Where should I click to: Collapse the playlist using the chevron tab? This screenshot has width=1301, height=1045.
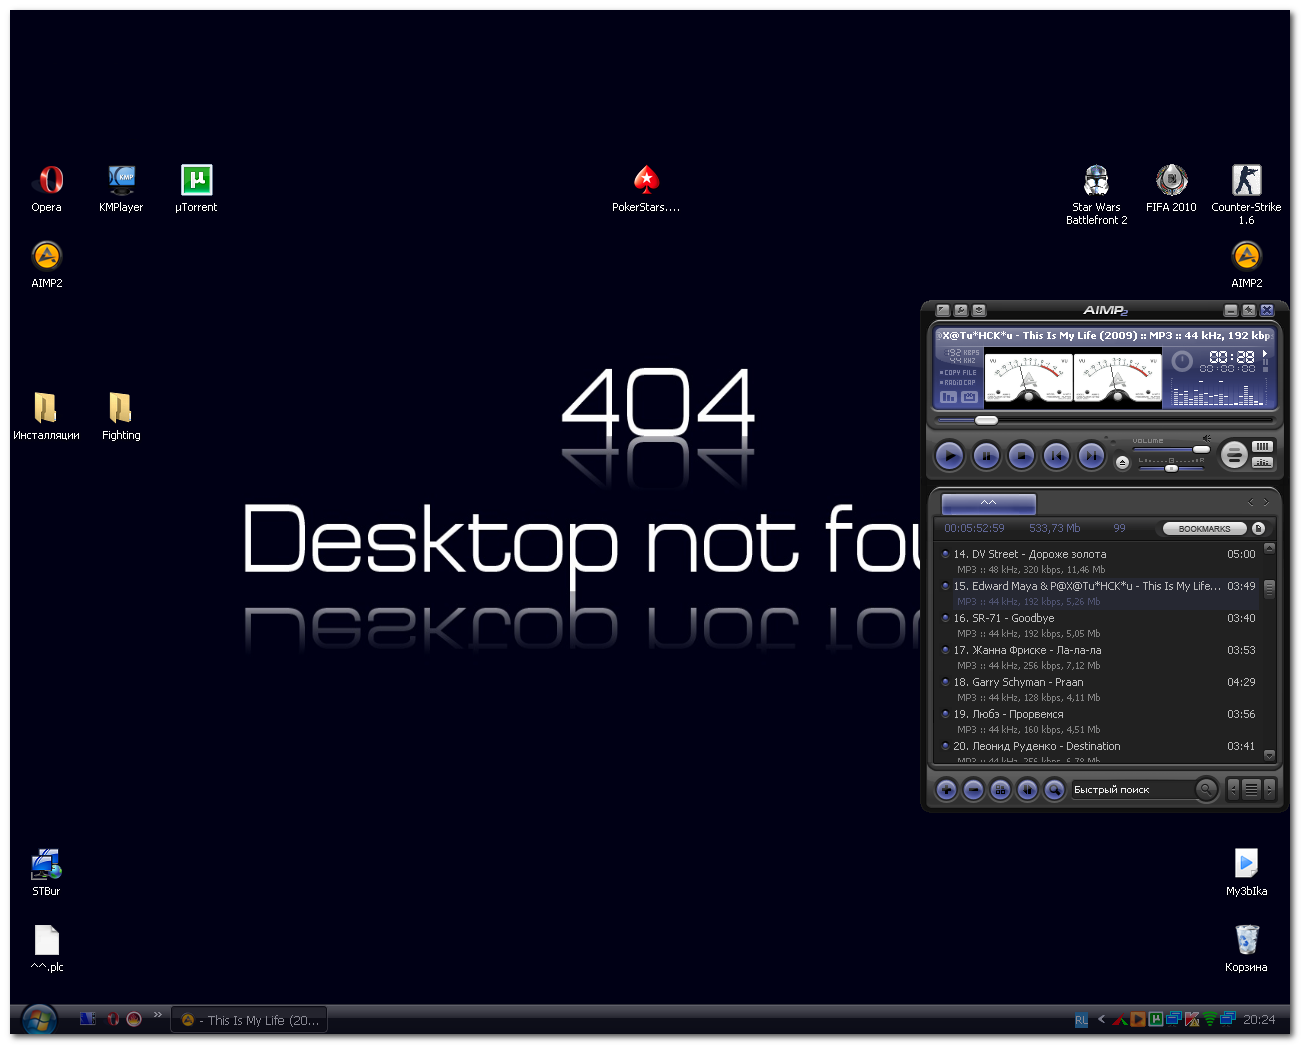988,503
